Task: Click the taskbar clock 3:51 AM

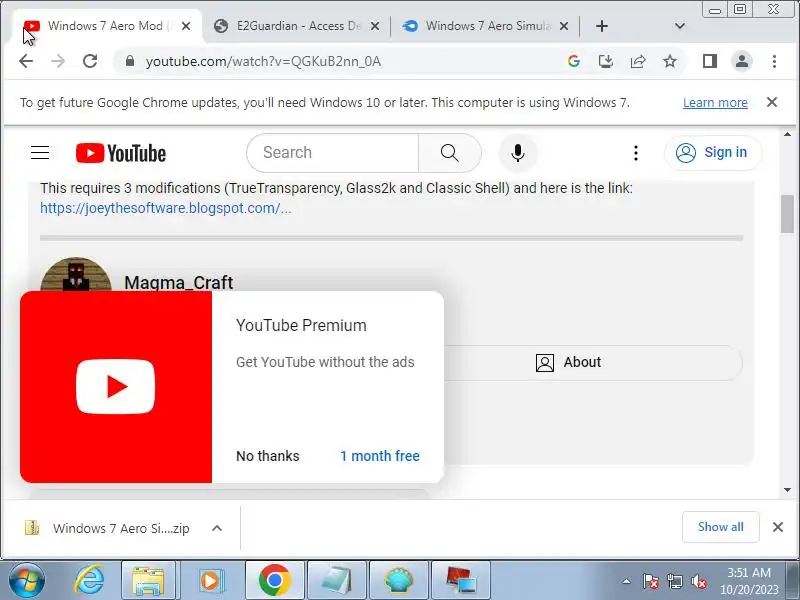Action: [x=748, y=573]
